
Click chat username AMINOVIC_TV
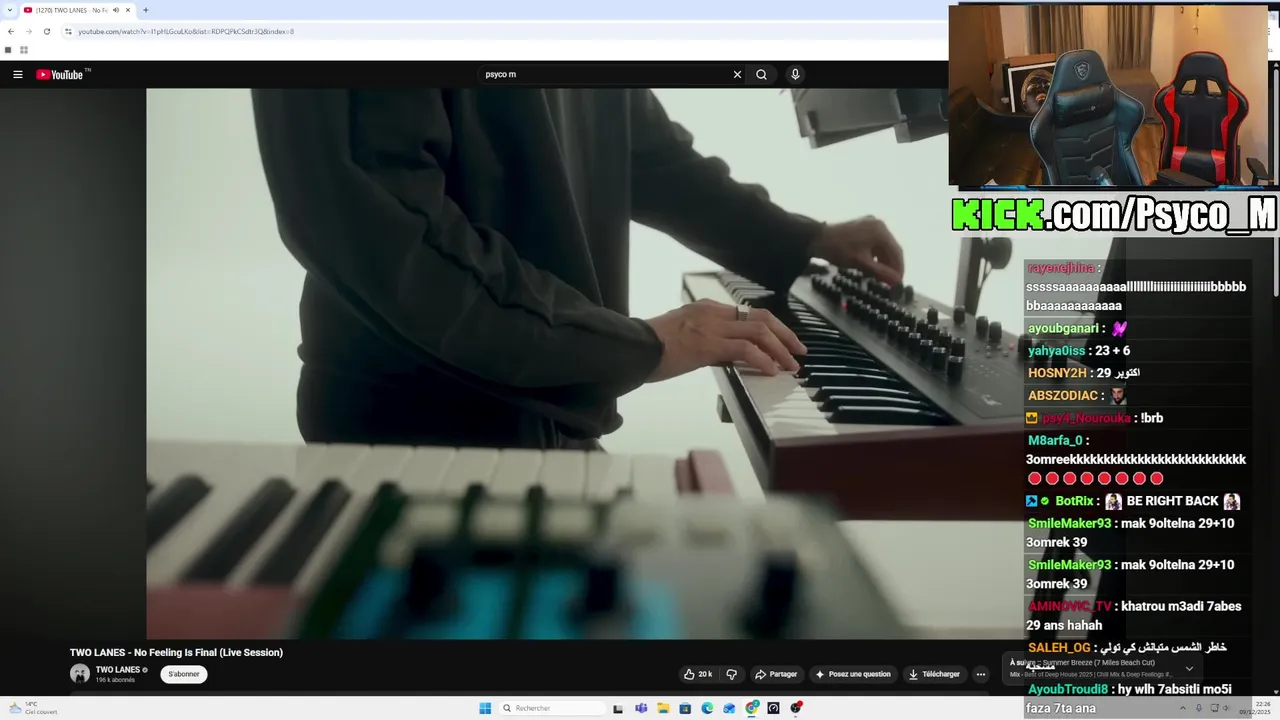tap(1069, 606)
